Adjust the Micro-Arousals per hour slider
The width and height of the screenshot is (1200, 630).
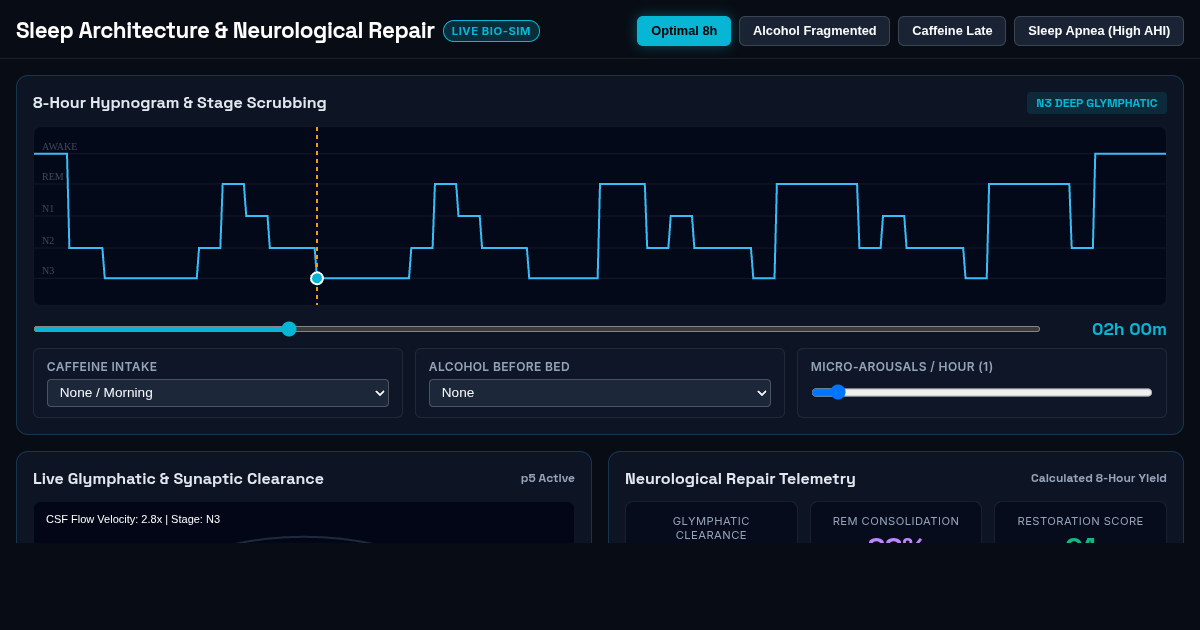tap(982, 392)
